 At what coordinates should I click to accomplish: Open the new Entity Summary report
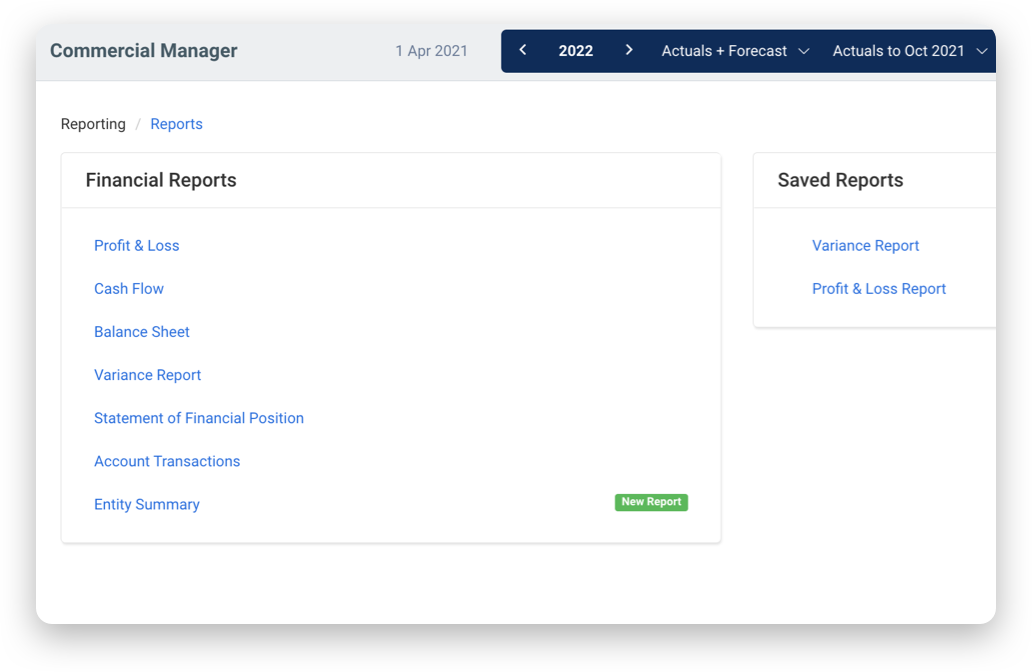click(x=146, y=504)
